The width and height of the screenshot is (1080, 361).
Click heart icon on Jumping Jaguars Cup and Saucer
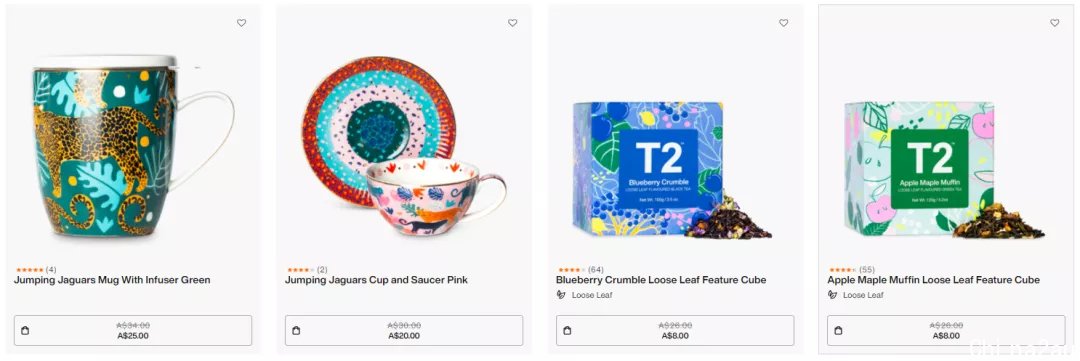click(x=512, y=23)
